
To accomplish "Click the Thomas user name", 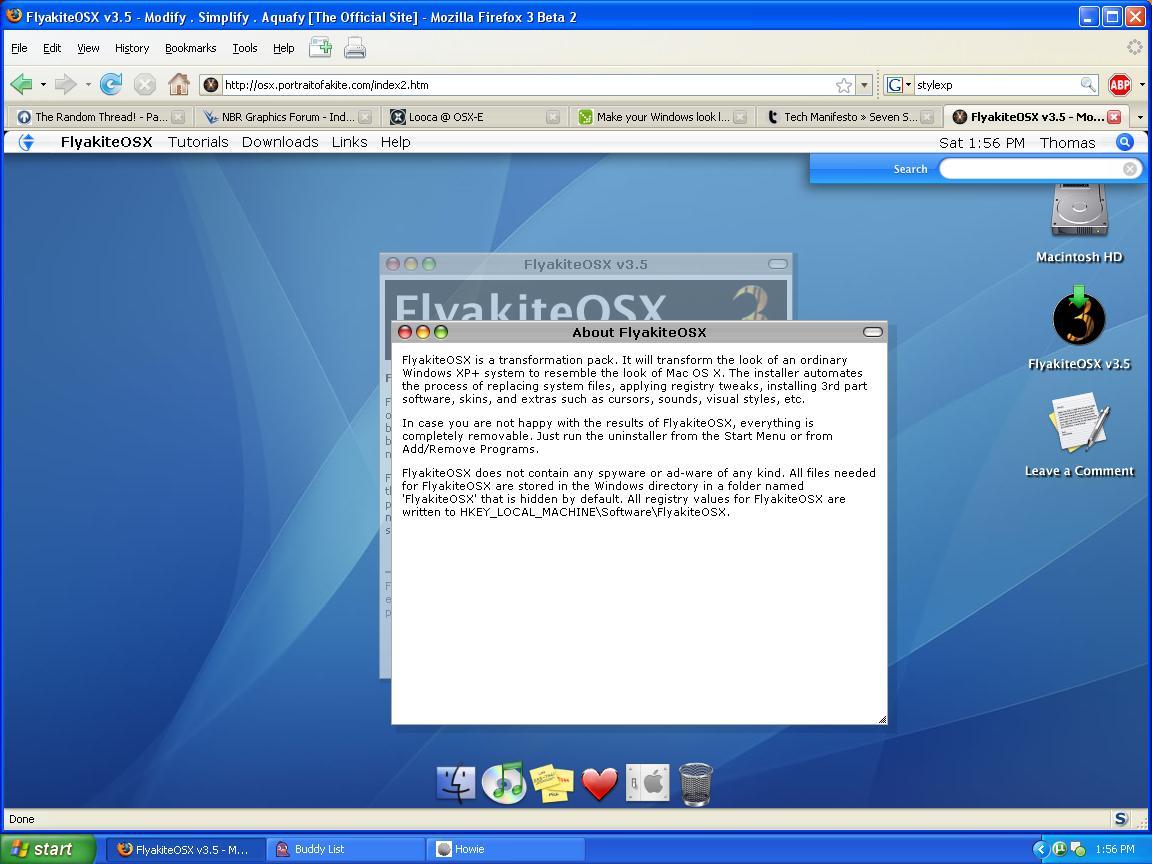I will coord(1067,143).
